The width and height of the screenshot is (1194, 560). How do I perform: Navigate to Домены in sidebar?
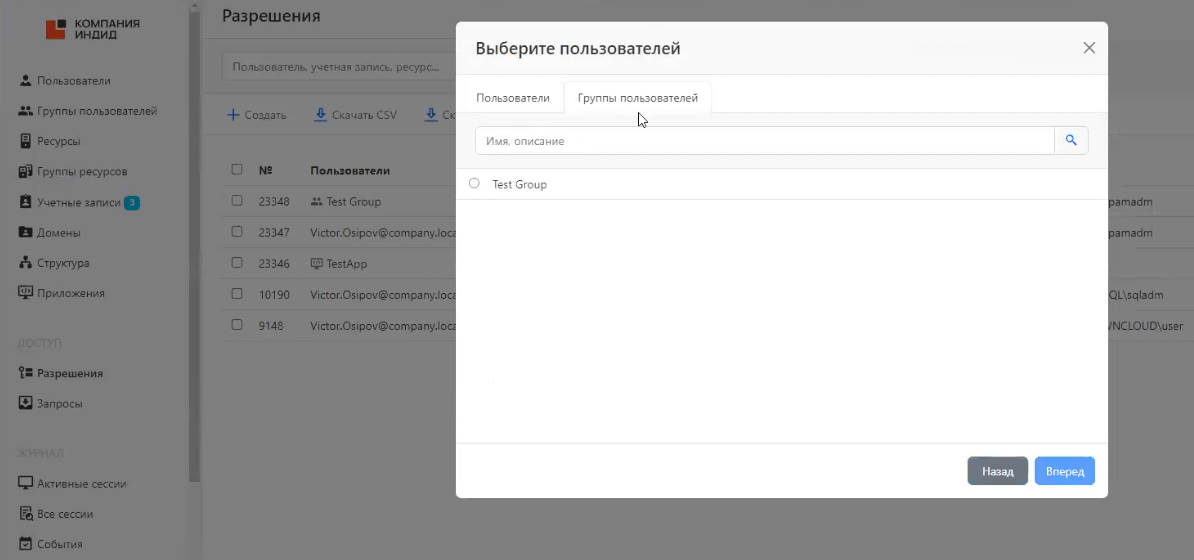pos(58,233)
